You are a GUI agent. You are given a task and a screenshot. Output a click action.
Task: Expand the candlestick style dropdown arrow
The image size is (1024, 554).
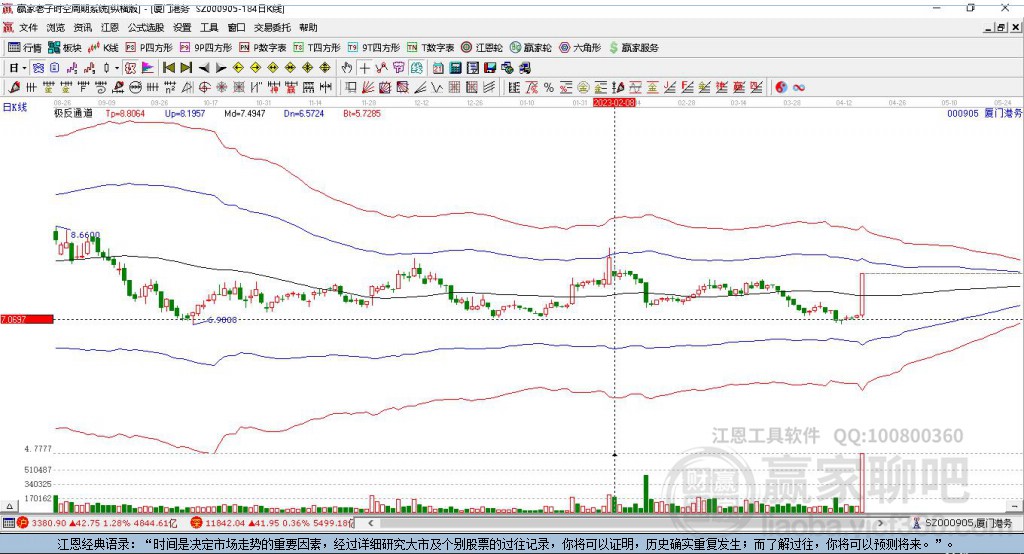click(117, 68)
